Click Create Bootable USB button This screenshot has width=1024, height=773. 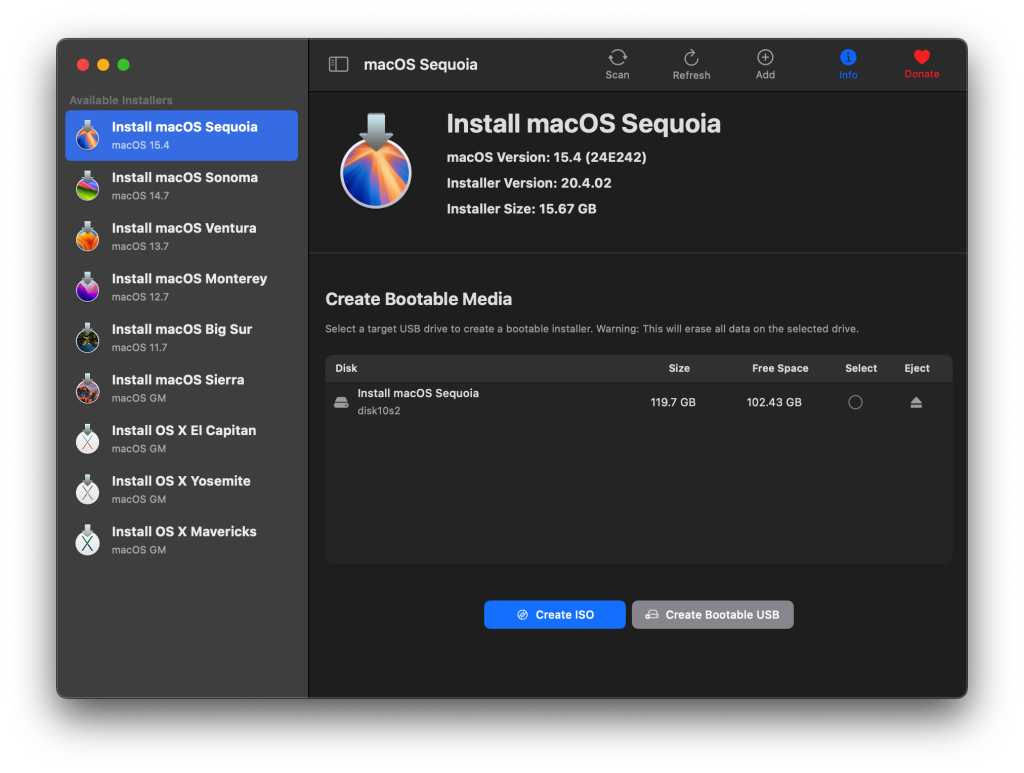tap(712, 614)
